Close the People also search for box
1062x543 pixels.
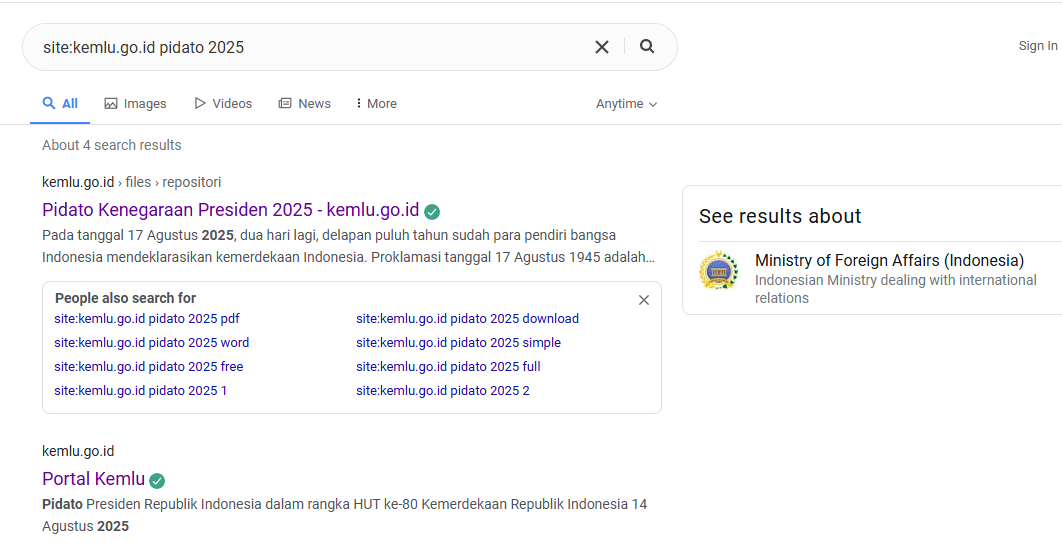(x=644, y=300)
